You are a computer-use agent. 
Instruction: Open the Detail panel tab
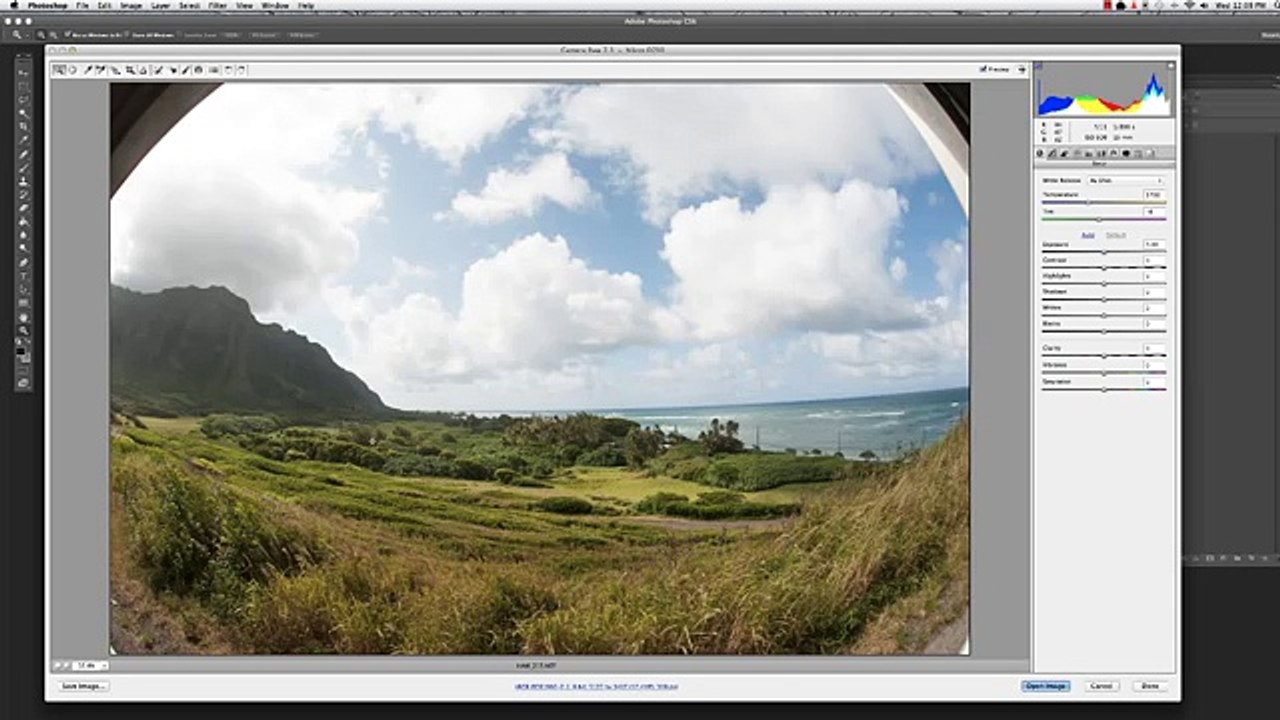[1064, 154]
